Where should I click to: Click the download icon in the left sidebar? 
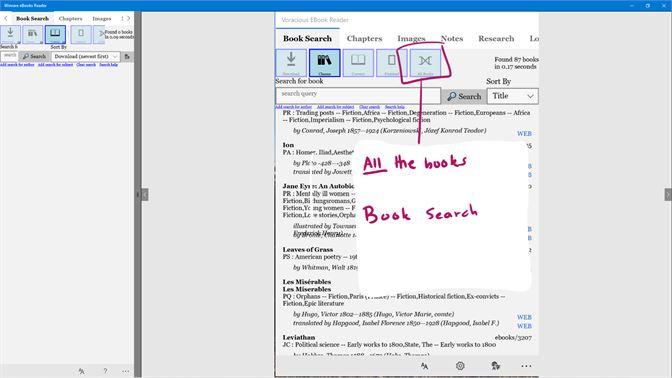(x=10, y=34)
